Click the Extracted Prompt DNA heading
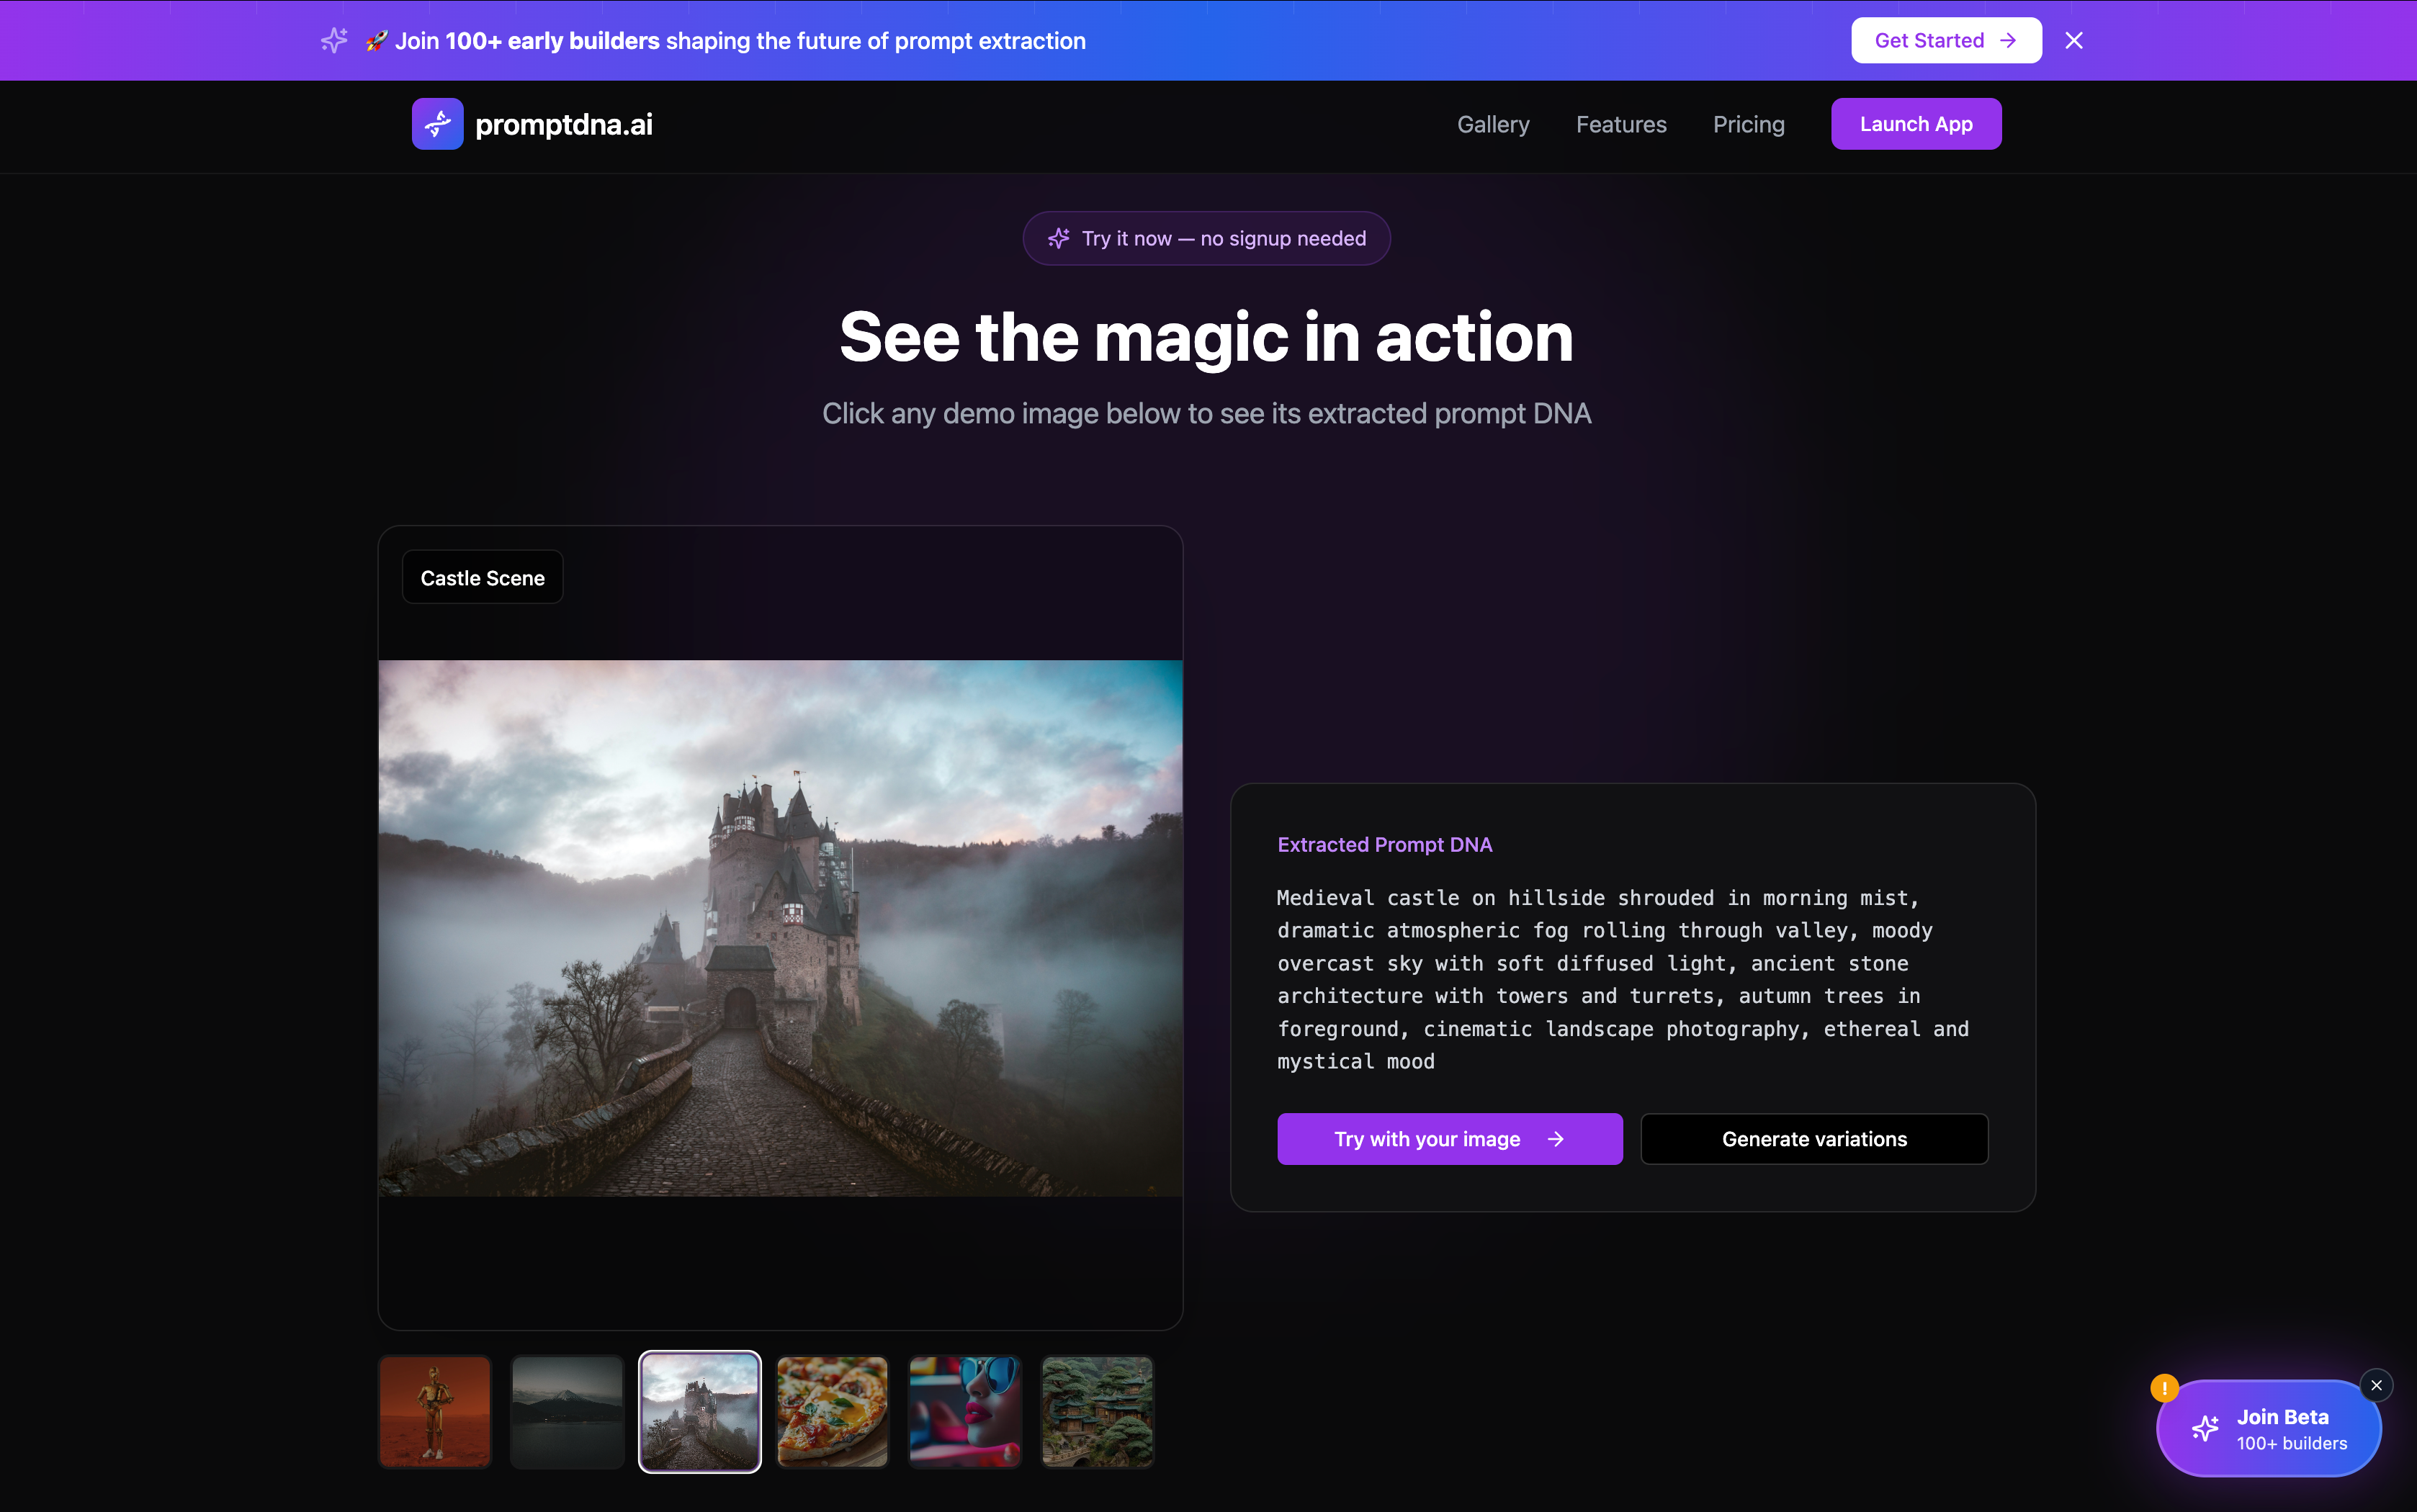 click(x=1384, y=844)
